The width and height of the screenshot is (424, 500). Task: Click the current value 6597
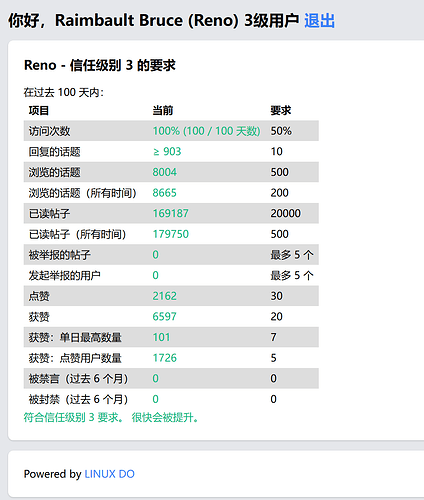[x=165, y=317]
